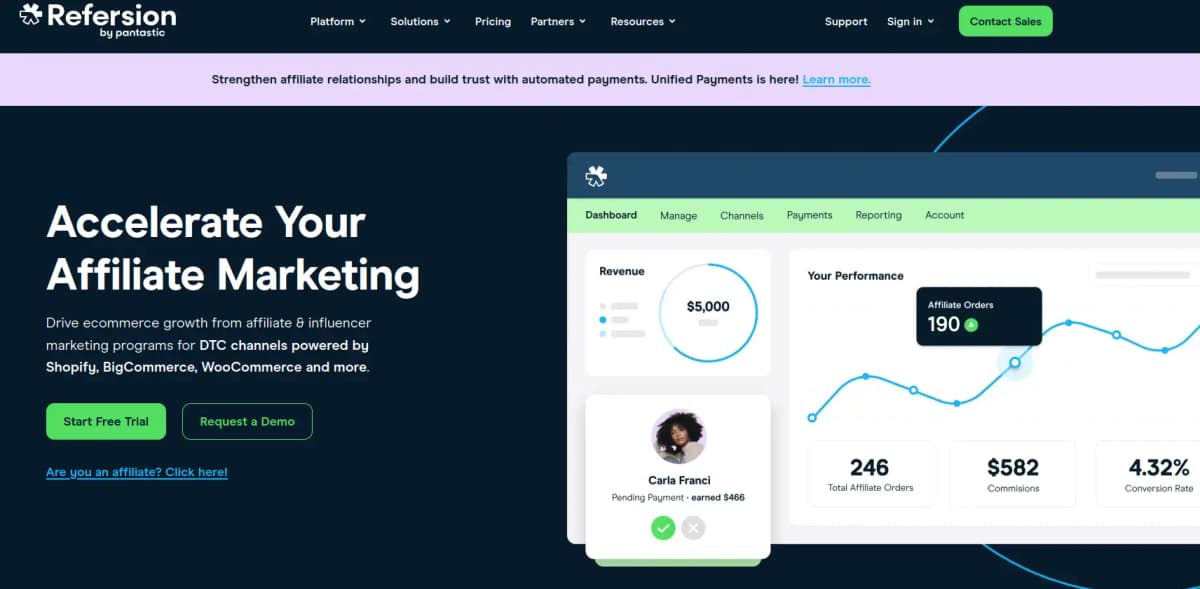Select the Dashboard tab in mockup
The height and width of the screenshot is (589, 1200).
coord(611,215)
